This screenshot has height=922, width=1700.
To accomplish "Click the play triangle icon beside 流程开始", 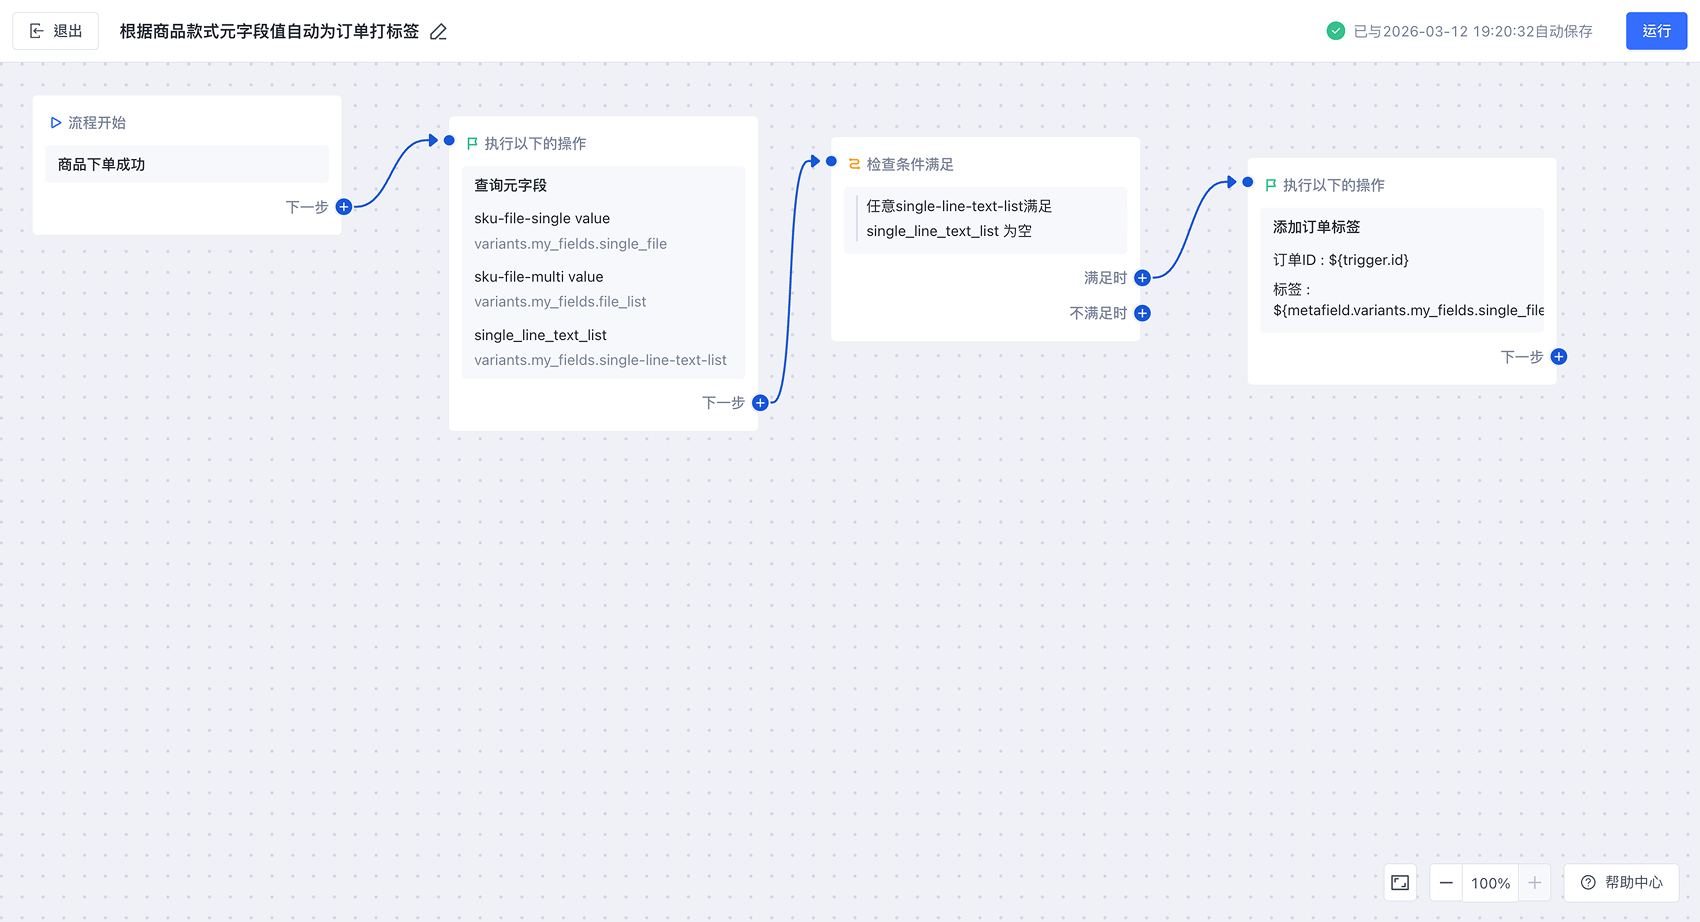I will click(x=56, y=122).
